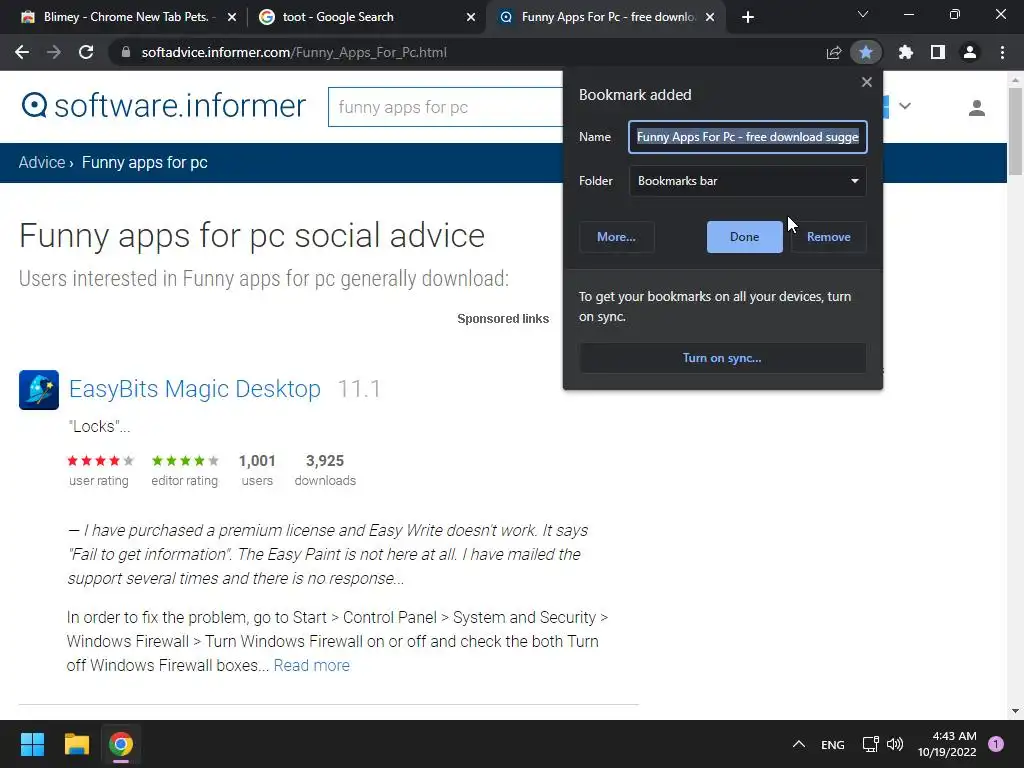The image size is (1024, 768).
Task: Click the bookmark star icon
Action: click(866, 52)
